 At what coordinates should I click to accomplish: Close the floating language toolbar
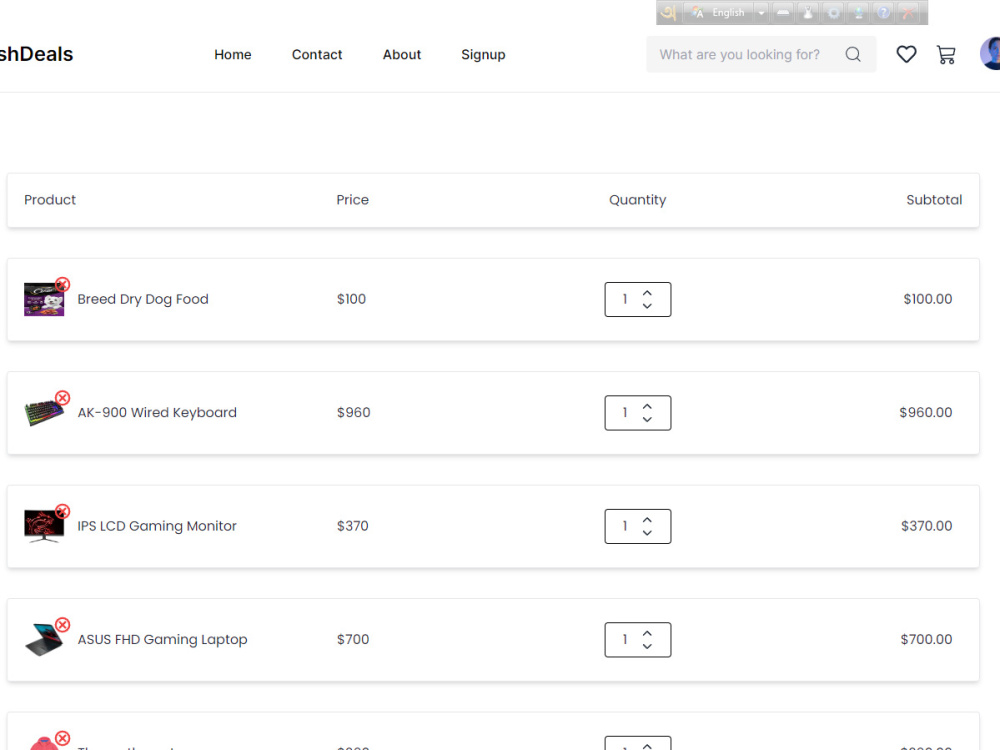tap(908, 13)
